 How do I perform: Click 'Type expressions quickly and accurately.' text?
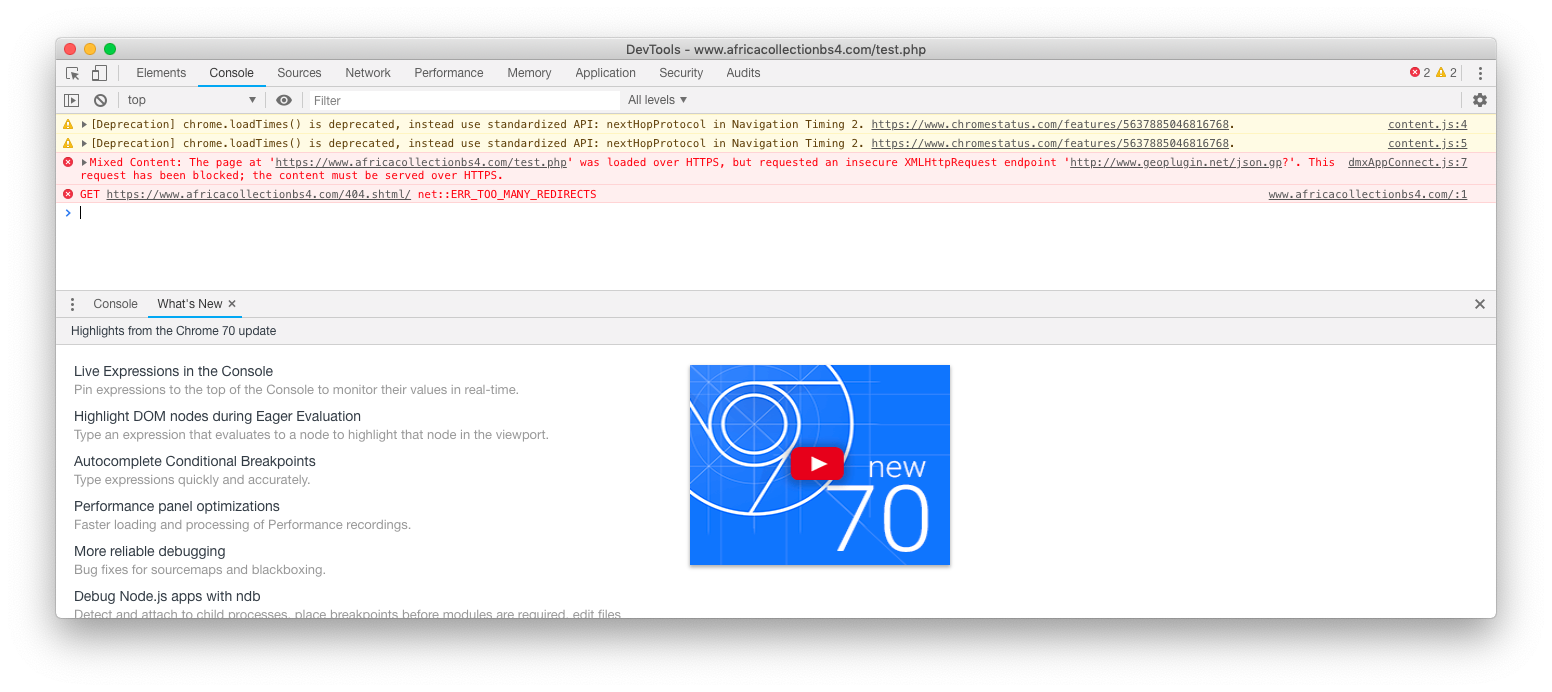pos(192,480)
